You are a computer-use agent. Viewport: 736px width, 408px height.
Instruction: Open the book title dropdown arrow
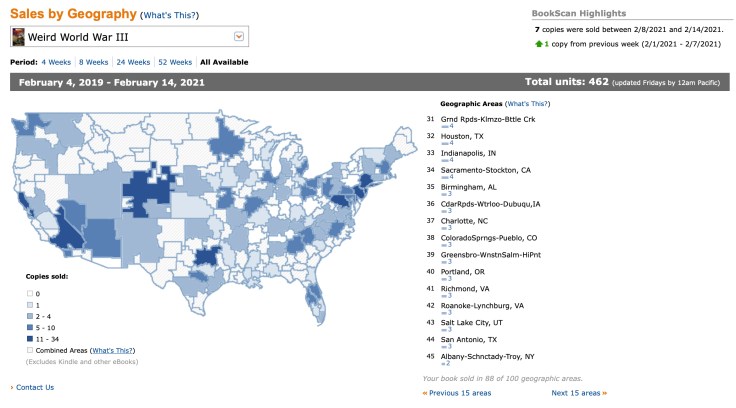point(239,37)
